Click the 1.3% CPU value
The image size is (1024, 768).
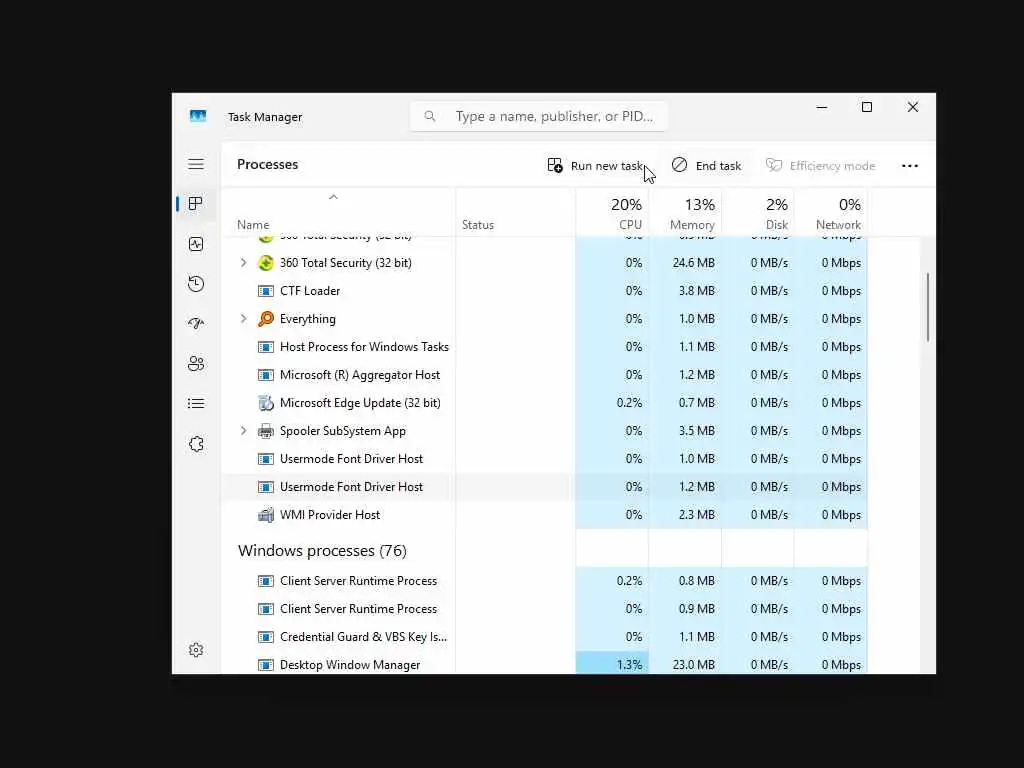click(x=629, y=665)
